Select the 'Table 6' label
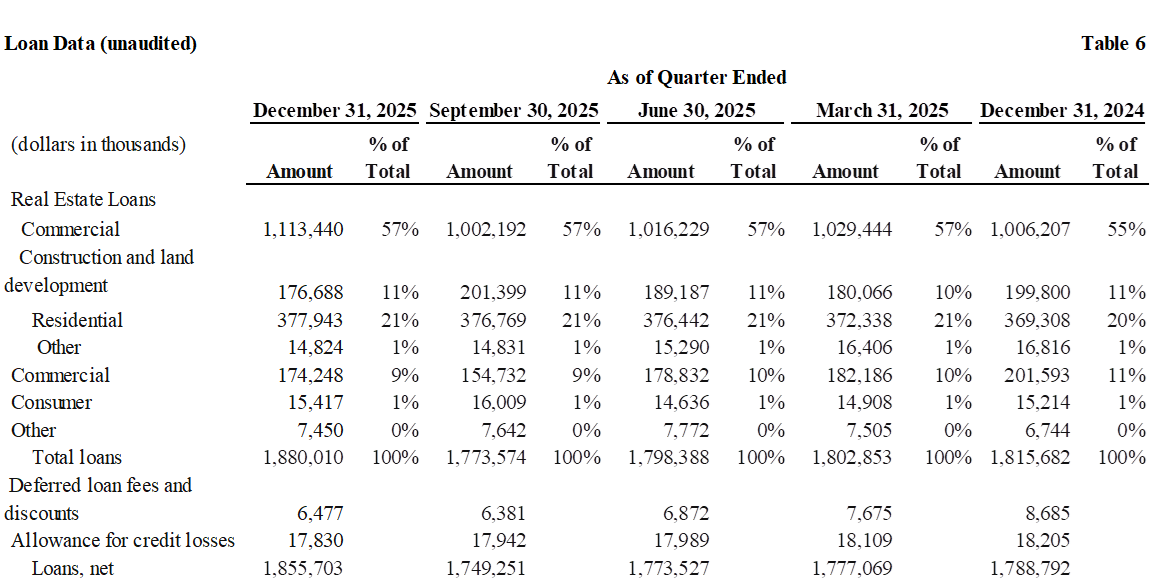The width and height of the screenshot is (1150, 582). click(1113, 44)
